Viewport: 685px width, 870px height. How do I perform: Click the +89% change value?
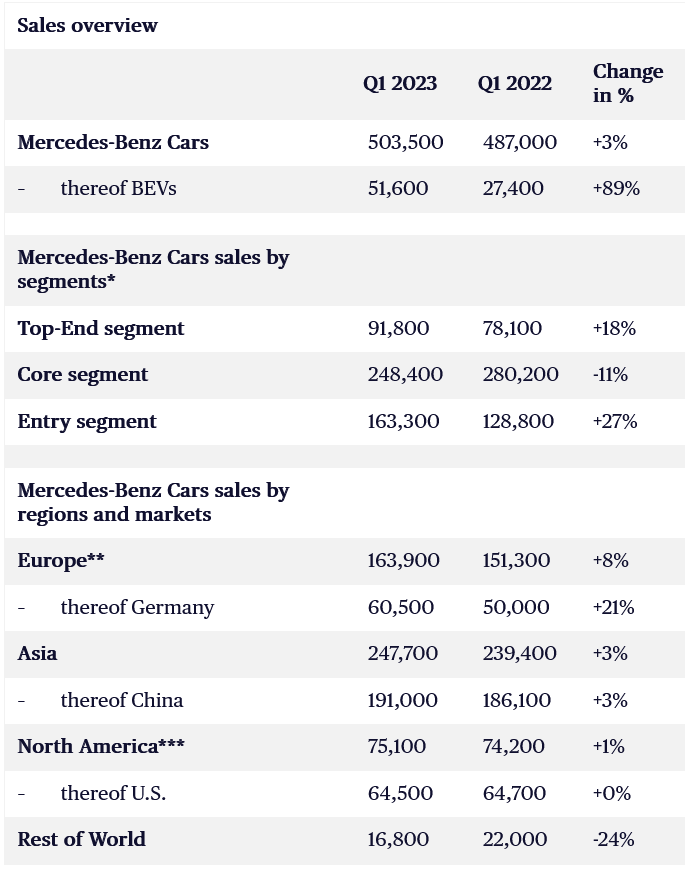tap(616, 188)
